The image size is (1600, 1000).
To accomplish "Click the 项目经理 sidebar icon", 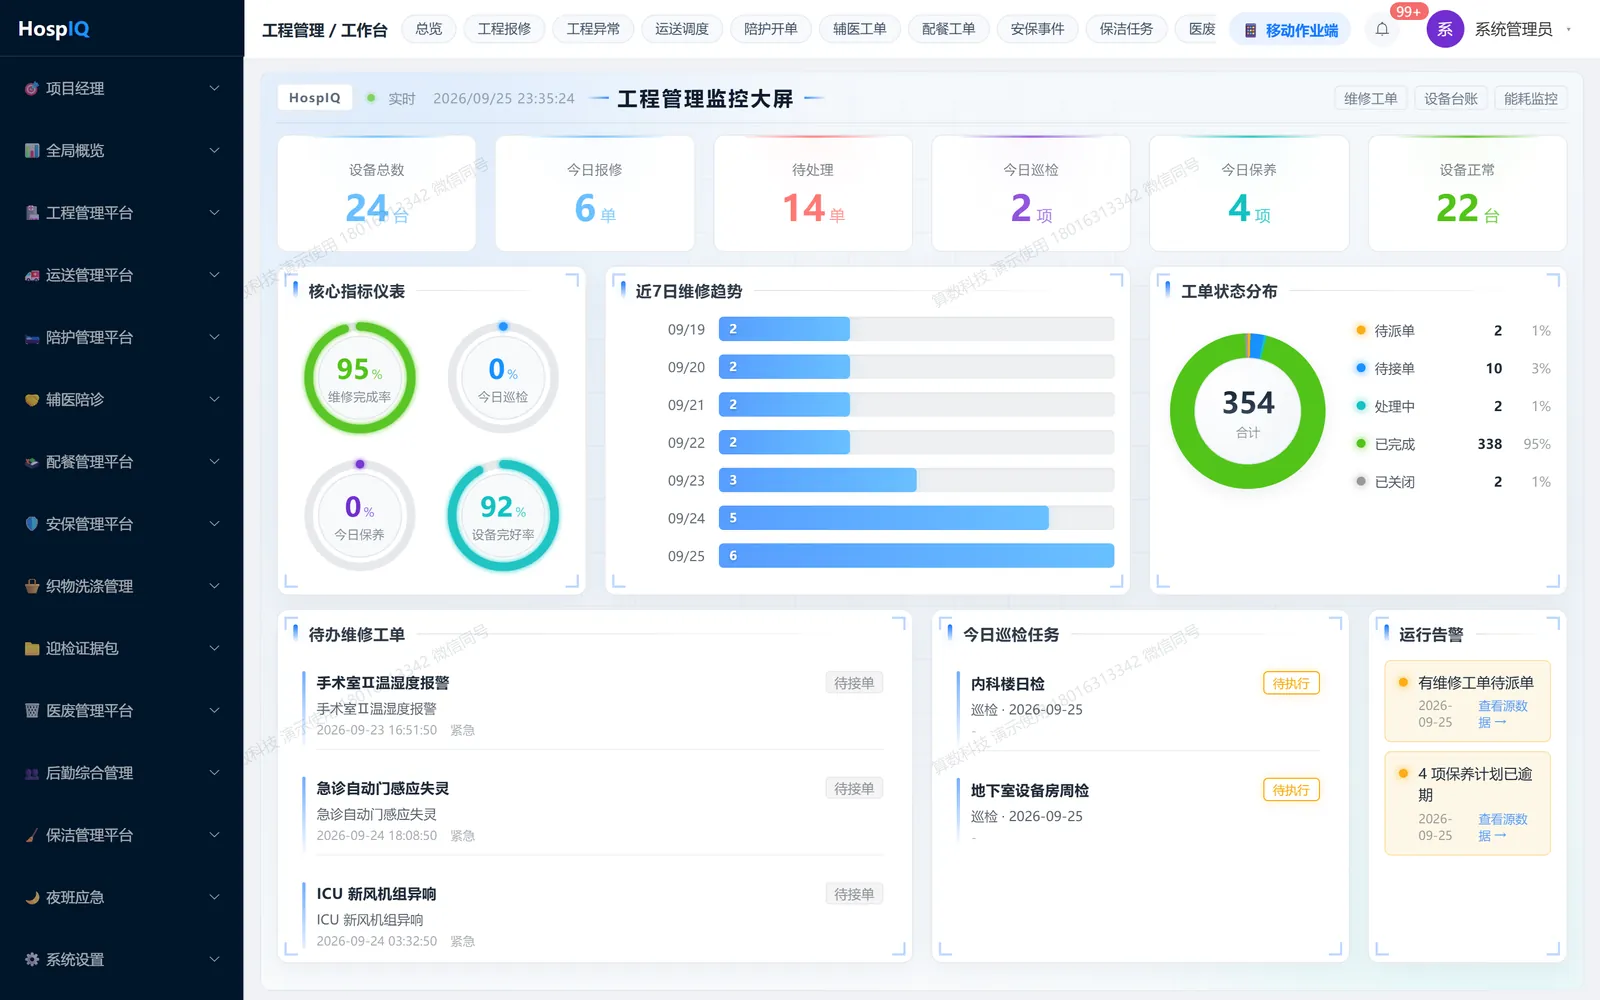I will 32,88.
